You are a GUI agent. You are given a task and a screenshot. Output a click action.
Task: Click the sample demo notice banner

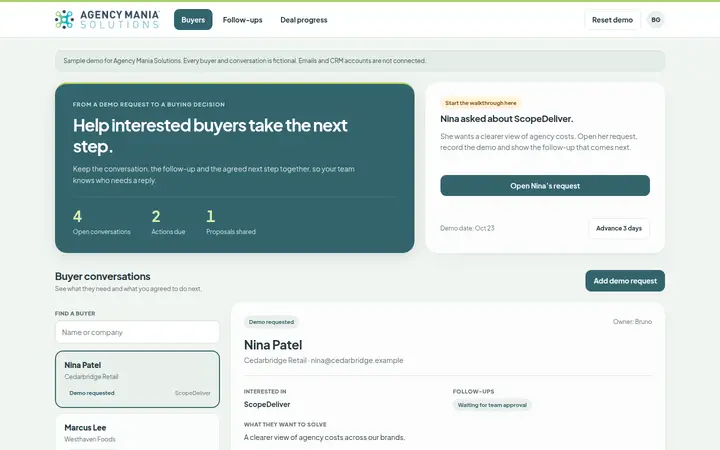(360, 61)
